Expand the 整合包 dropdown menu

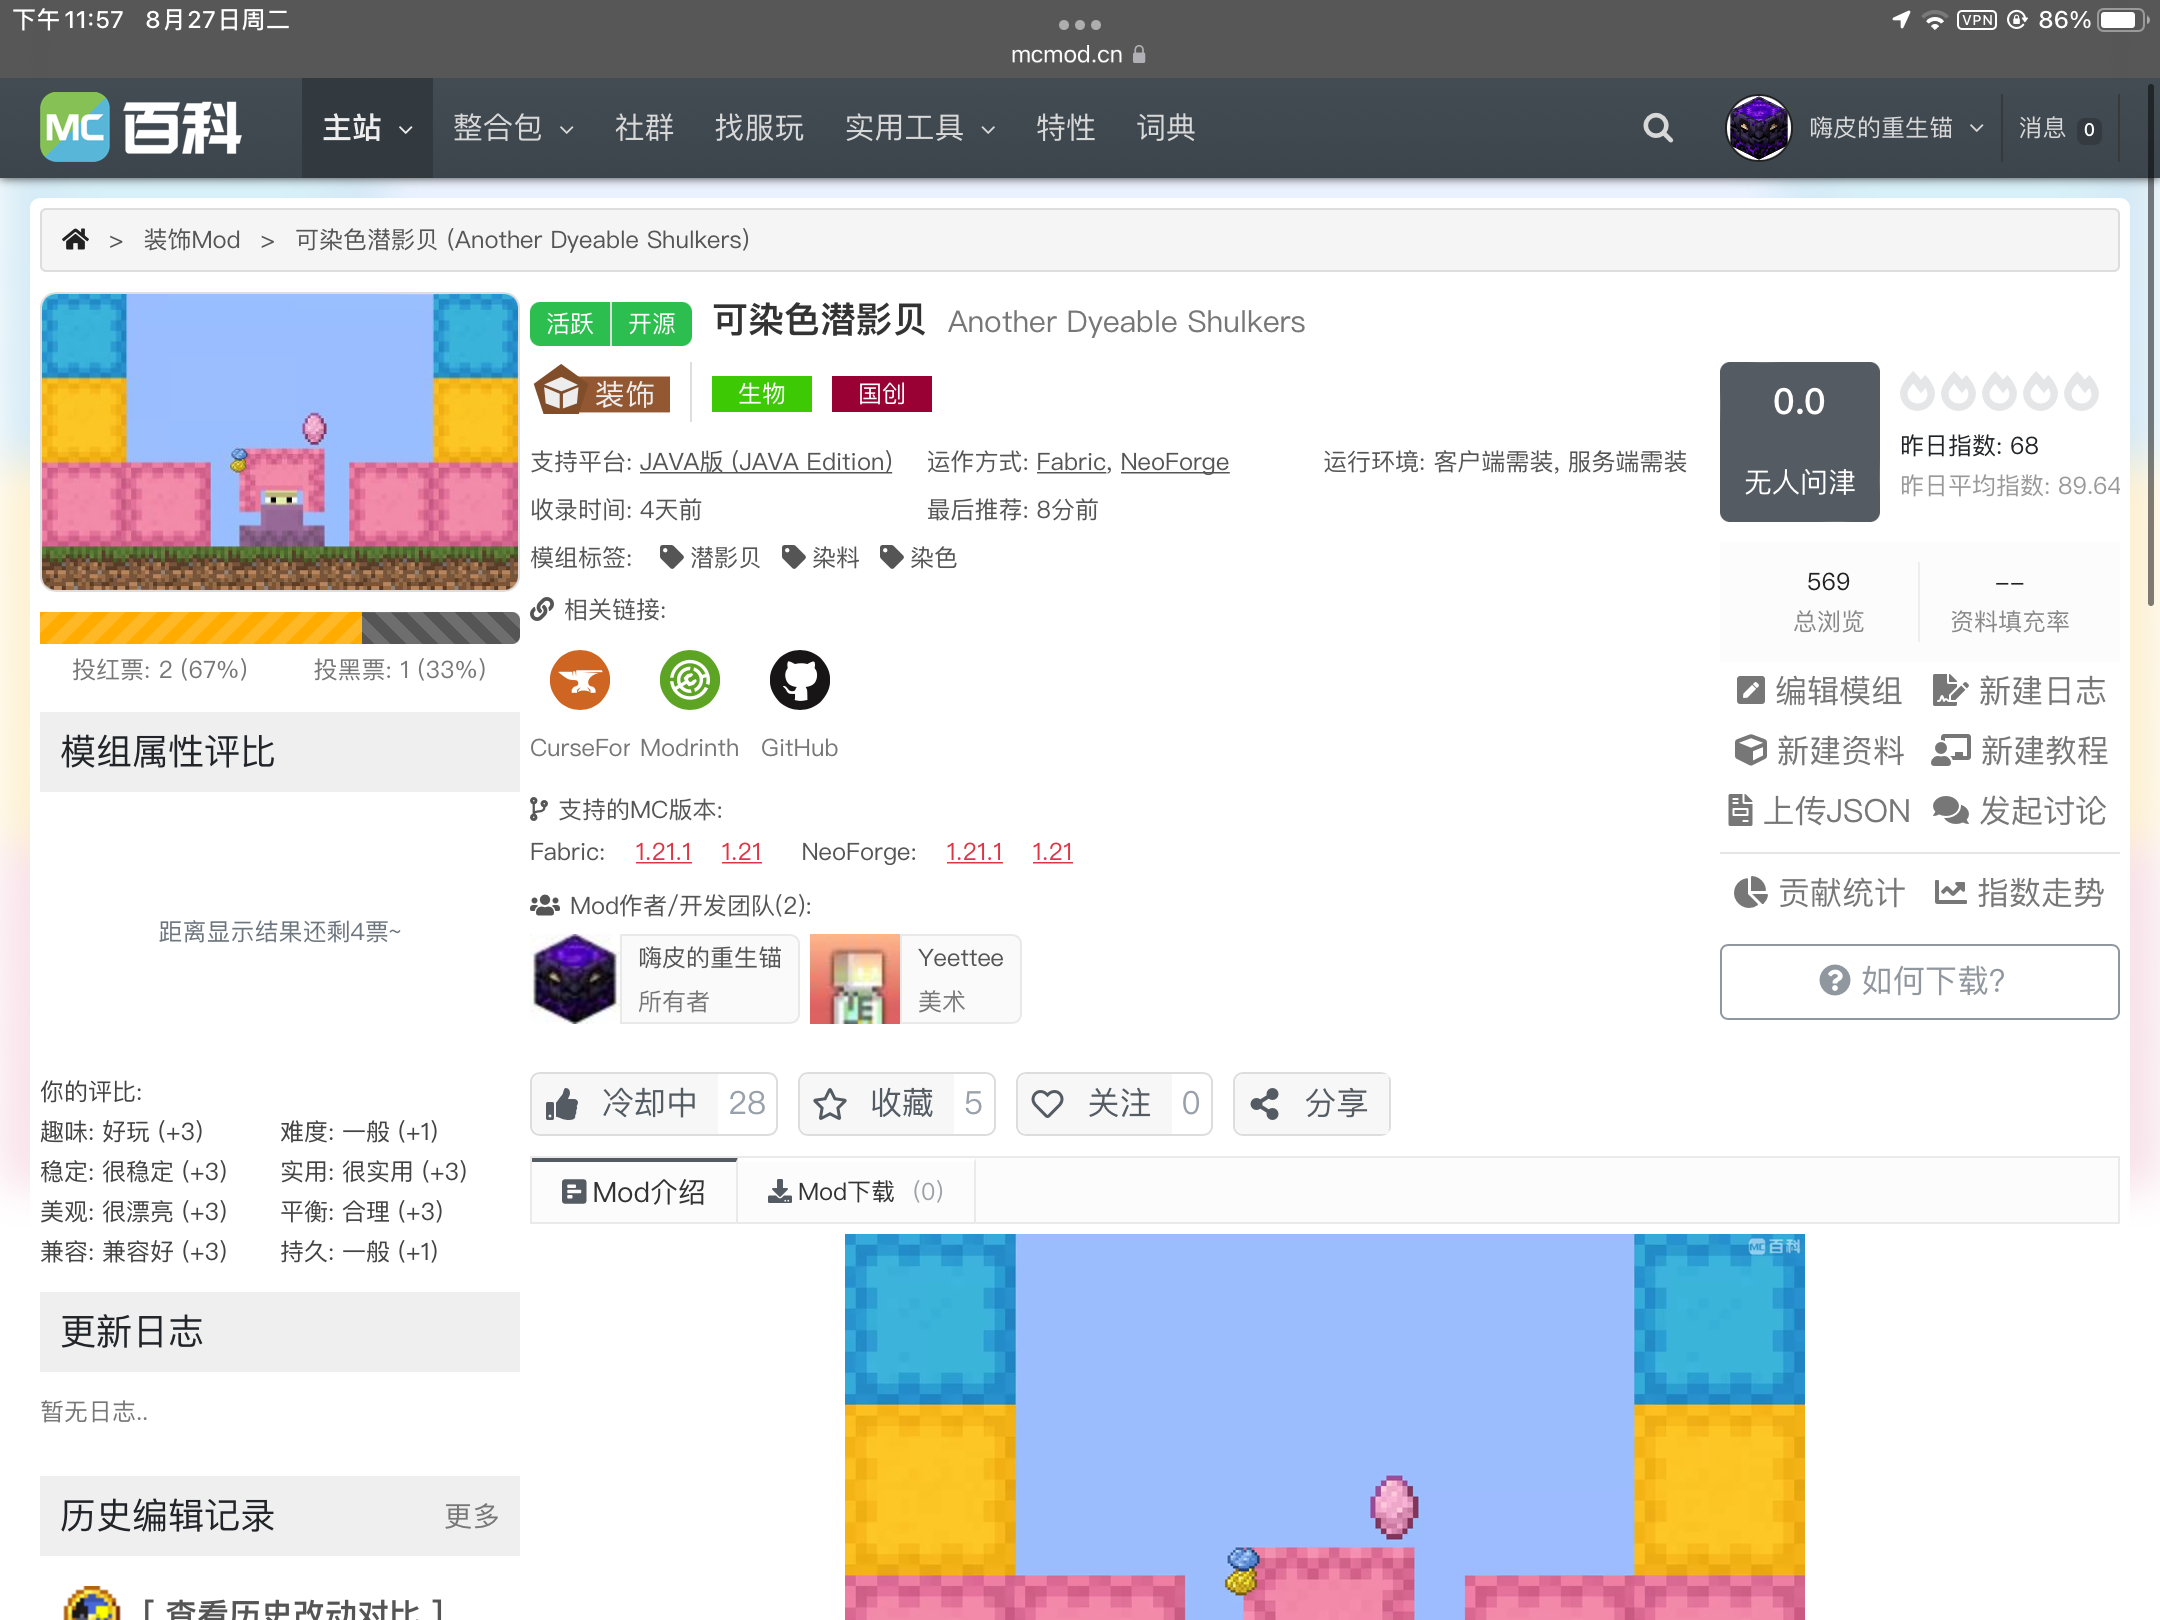tap(513, 128)
